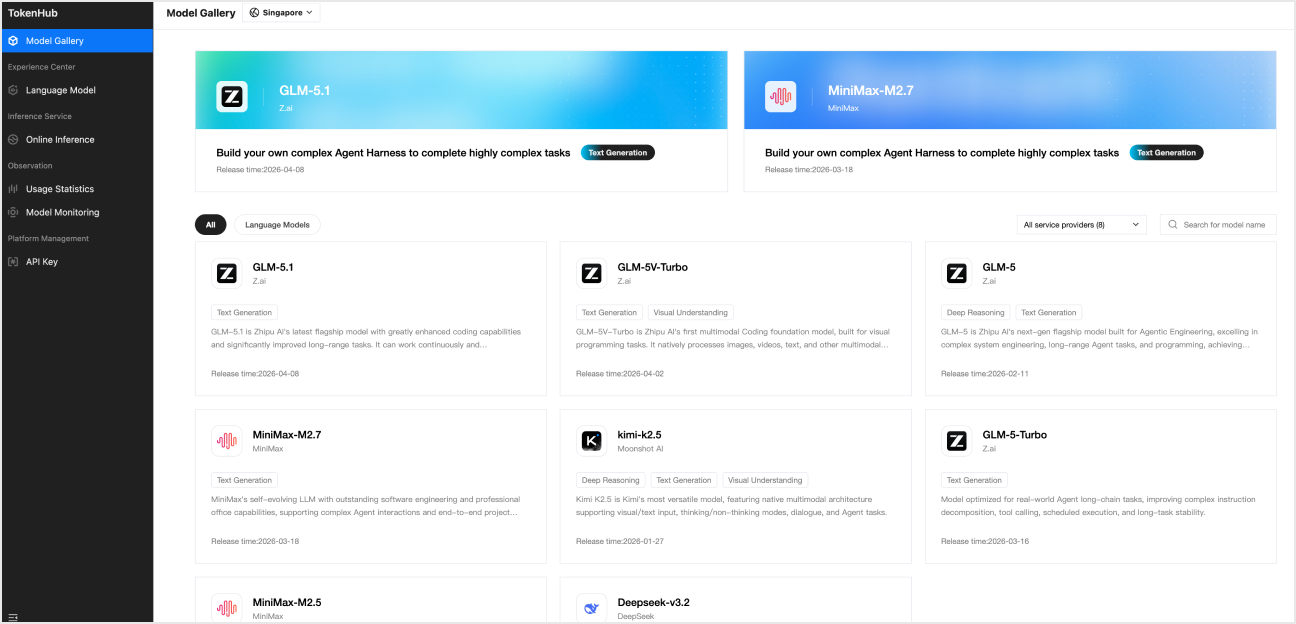Click the "Release time:2026-04-02" text
Screen dimensions: 1296x624
[x=620, y=373]
